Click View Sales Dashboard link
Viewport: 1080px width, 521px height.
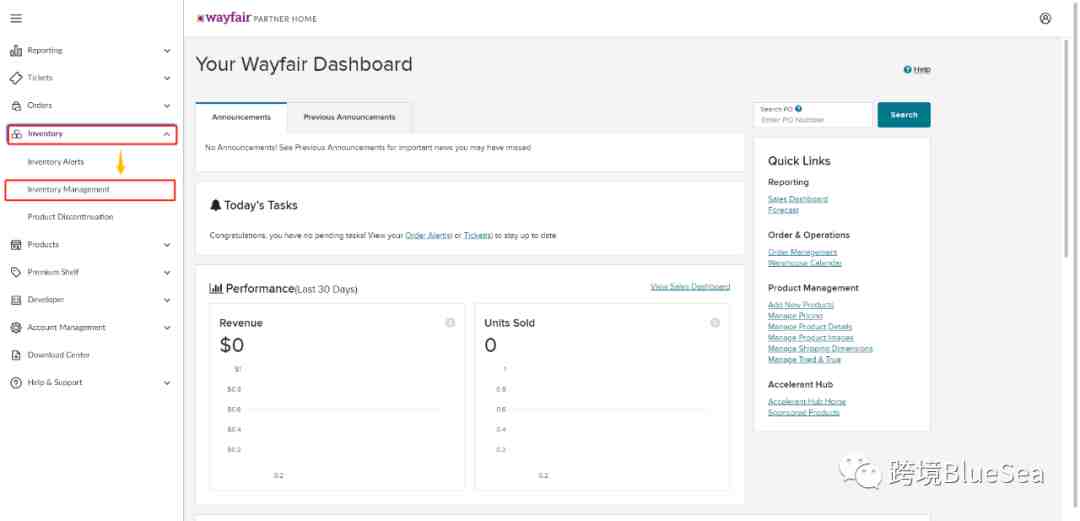point(690,287)
